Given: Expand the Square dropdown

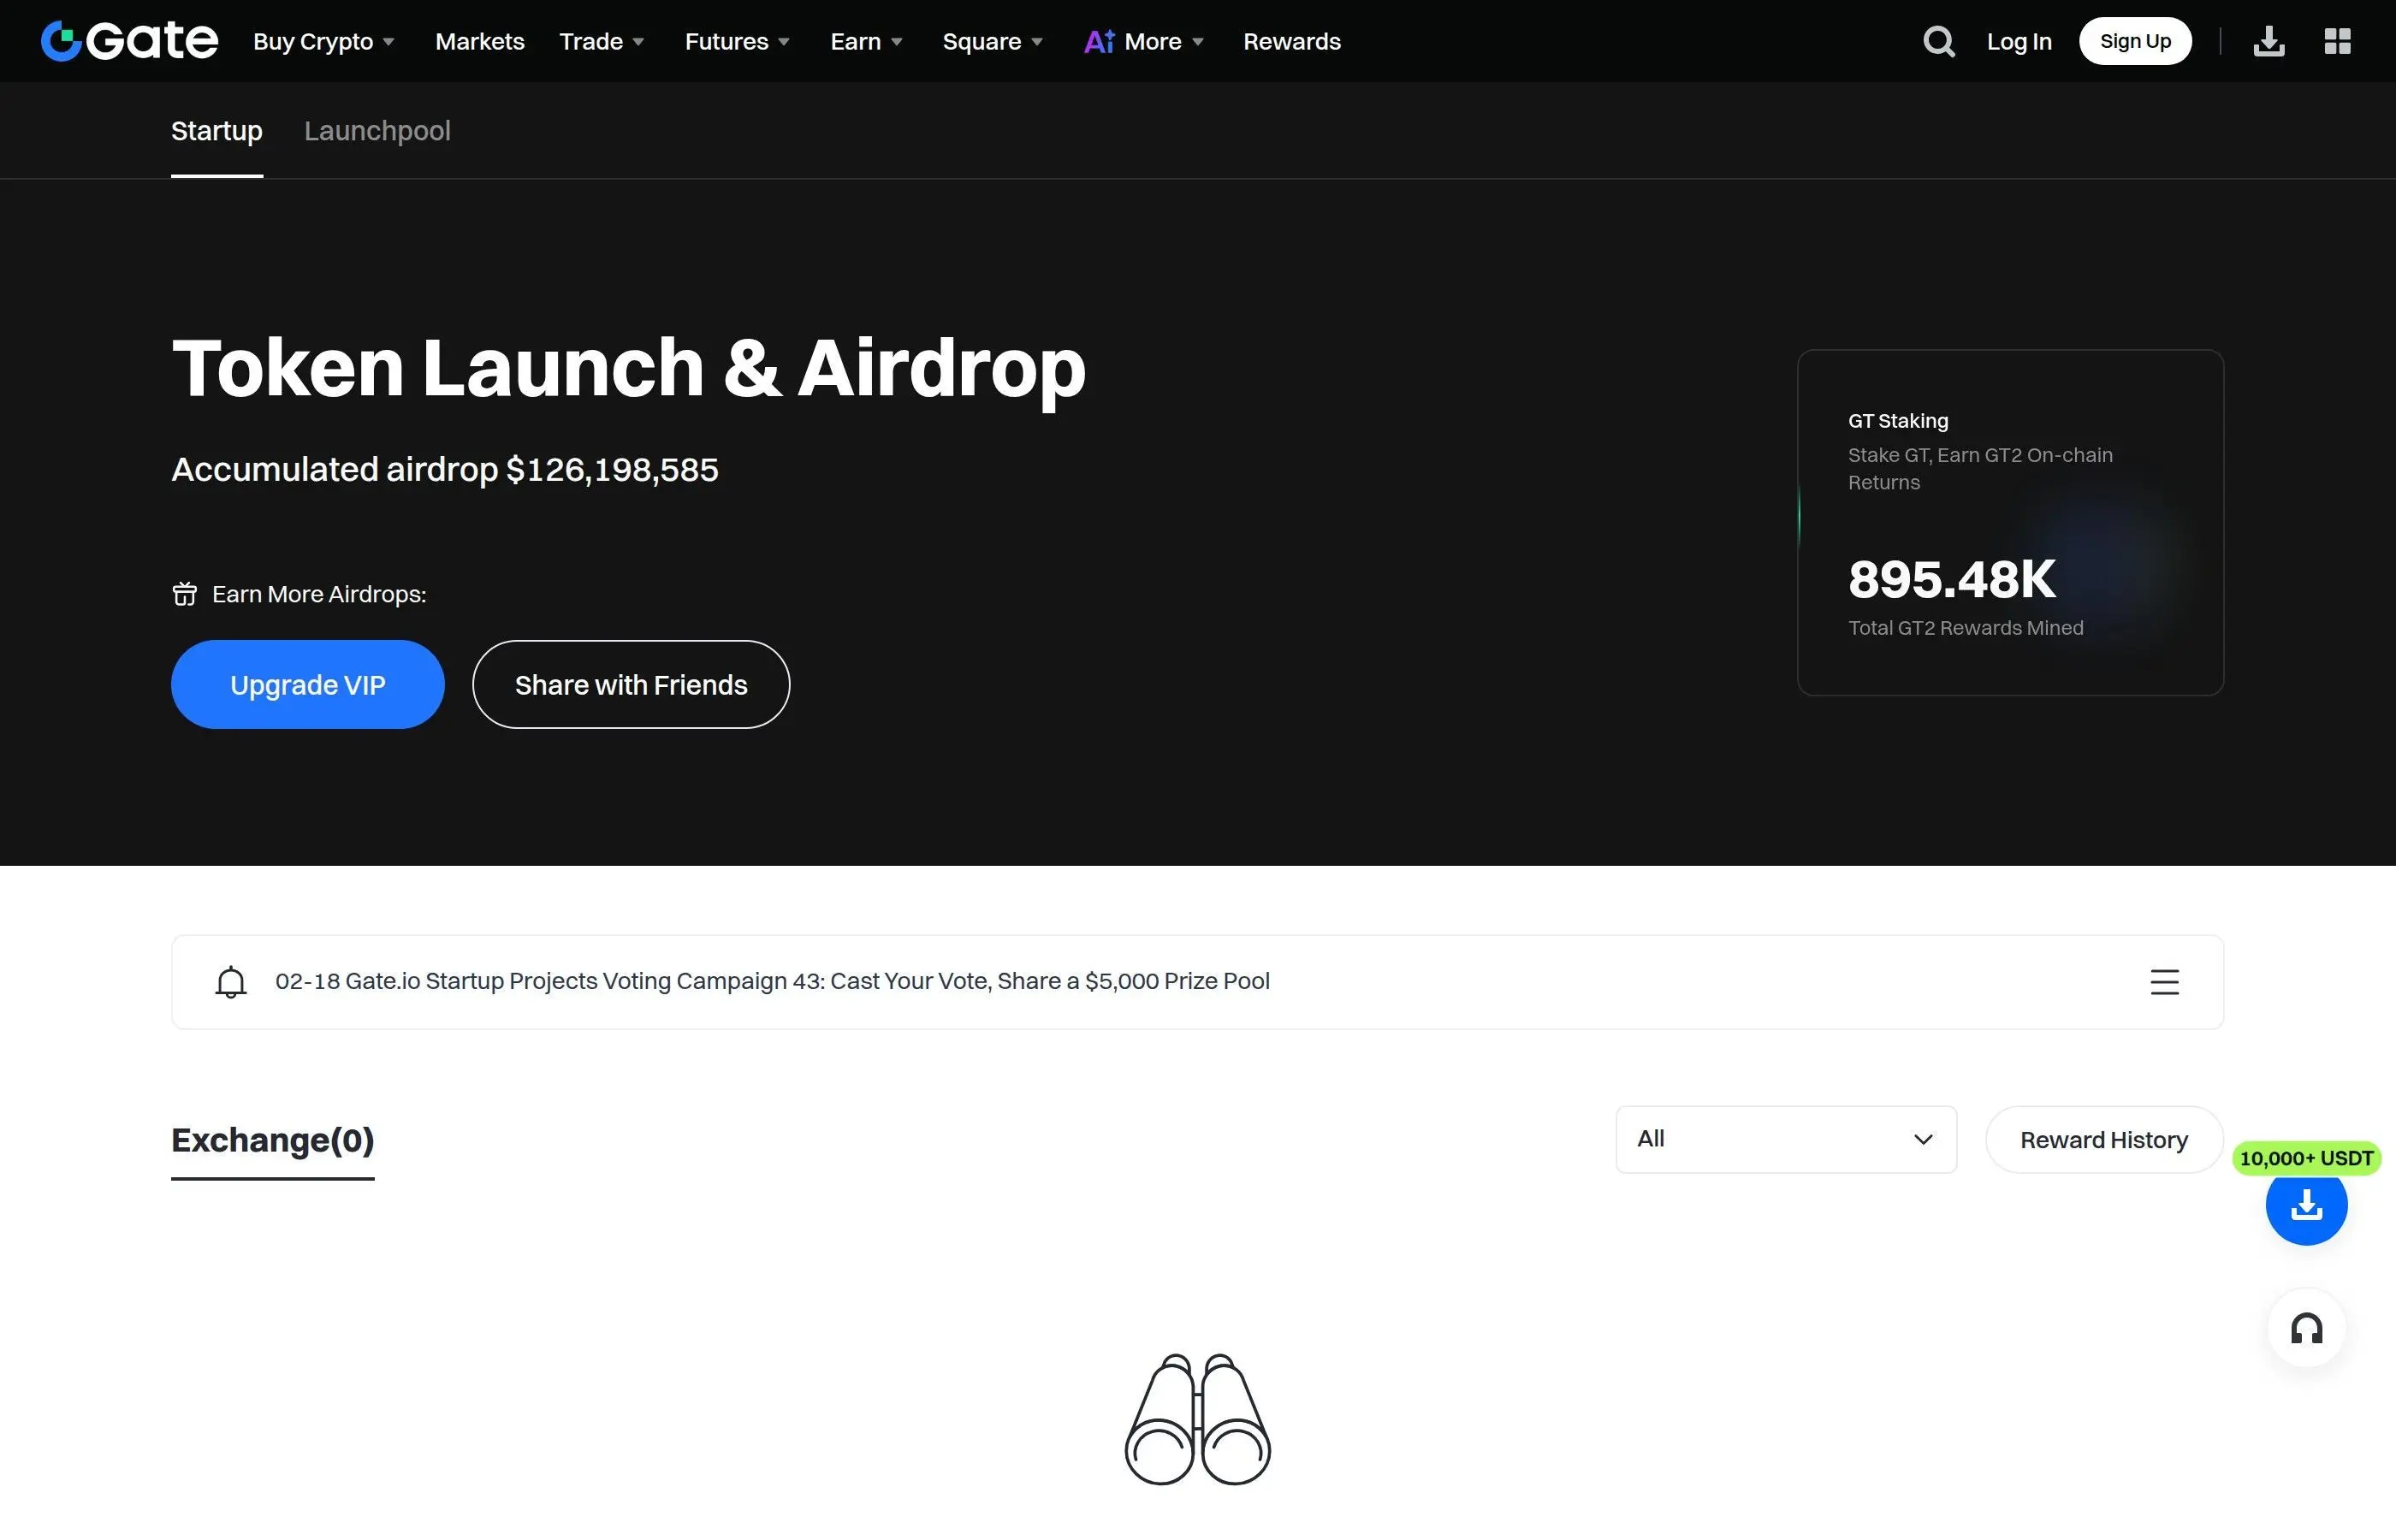Looking at the screenshot, I should (992, 41).
